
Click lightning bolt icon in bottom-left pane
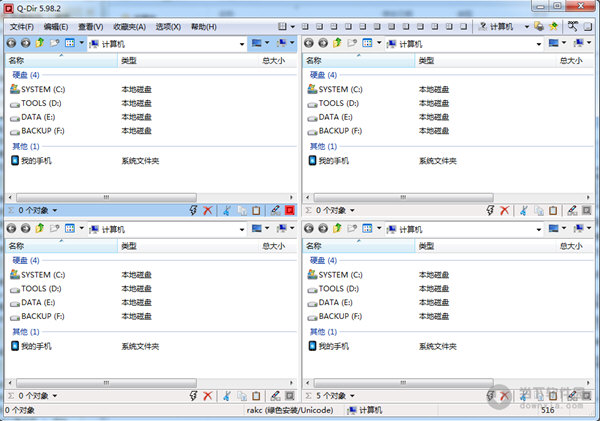click(x=194, y=396)
